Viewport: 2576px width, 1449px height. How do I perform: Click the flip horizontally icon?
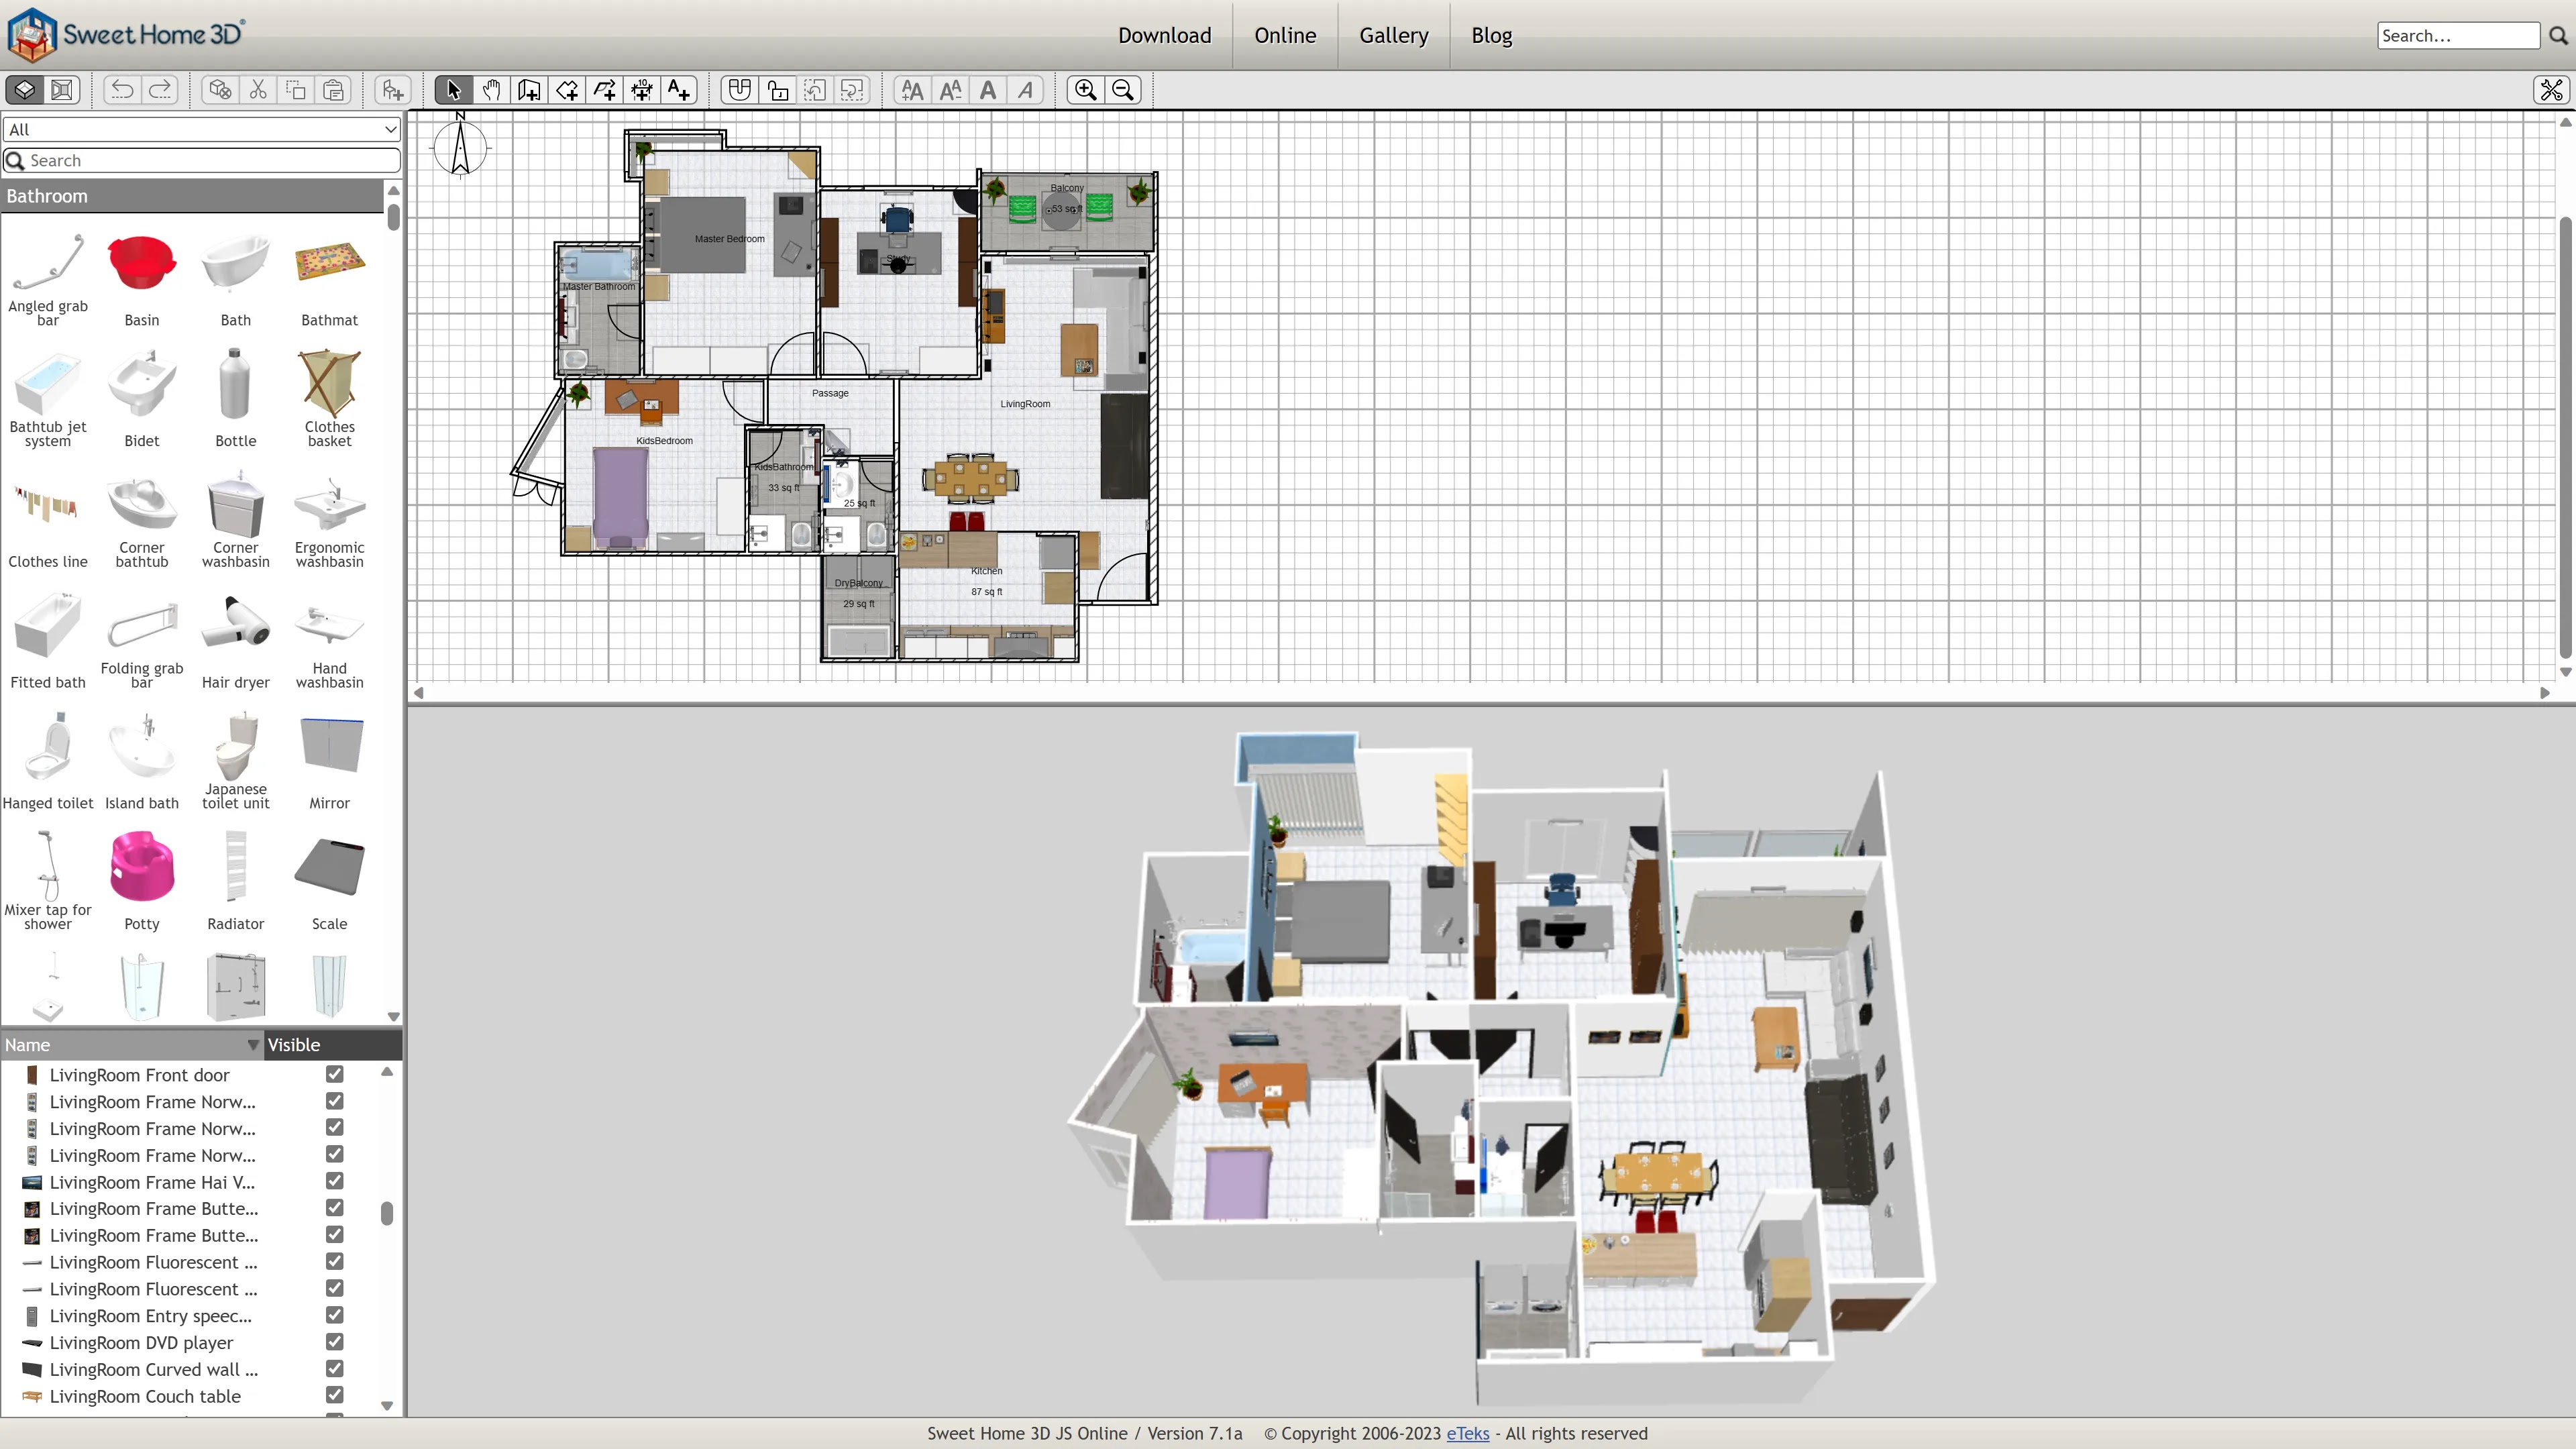pos(815,90)
